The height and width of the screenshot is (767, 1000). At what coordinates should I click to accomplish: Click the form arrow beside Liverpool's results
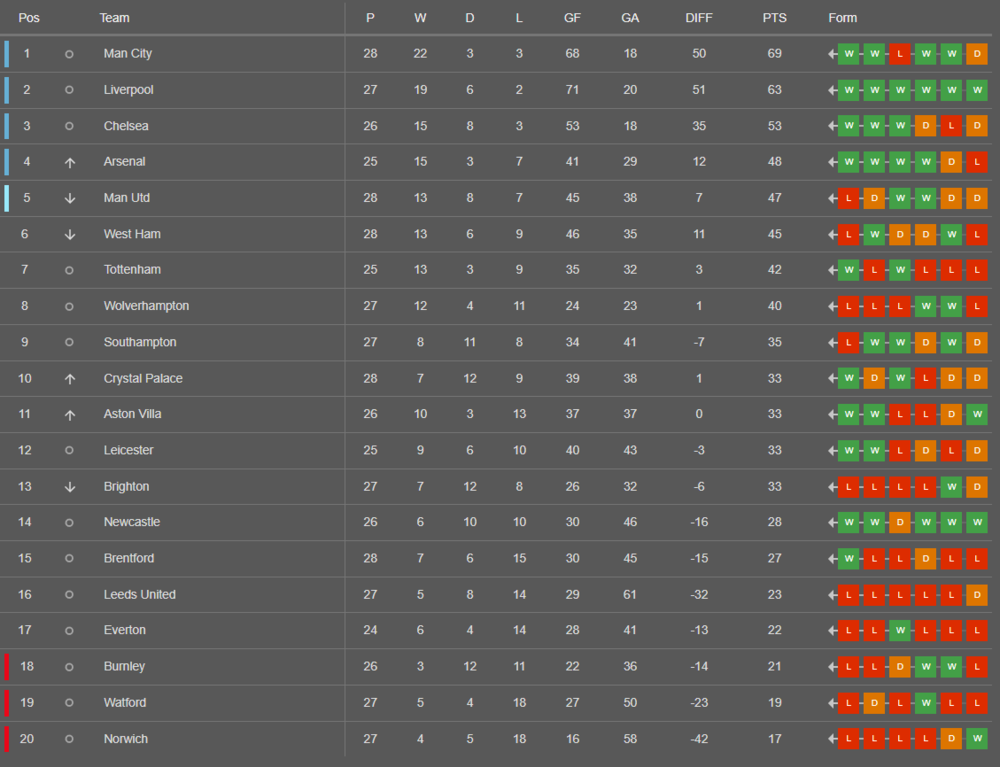pyautogui.click(x=832, y=91)
